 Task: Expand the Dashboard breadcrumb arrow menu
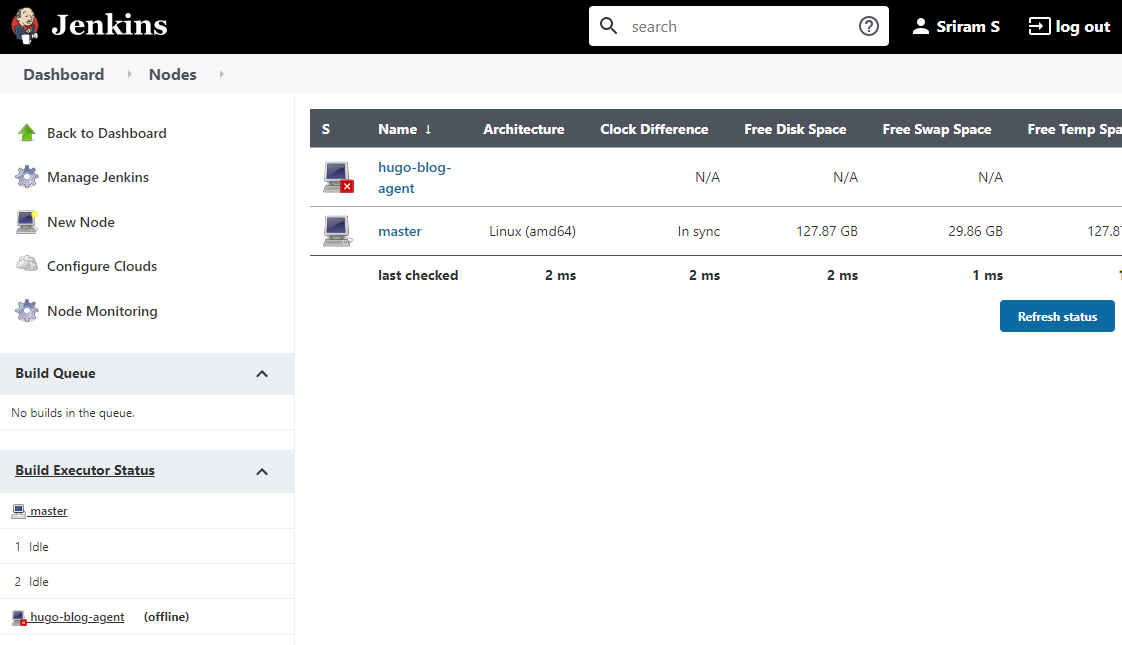(x=129, y=74)
